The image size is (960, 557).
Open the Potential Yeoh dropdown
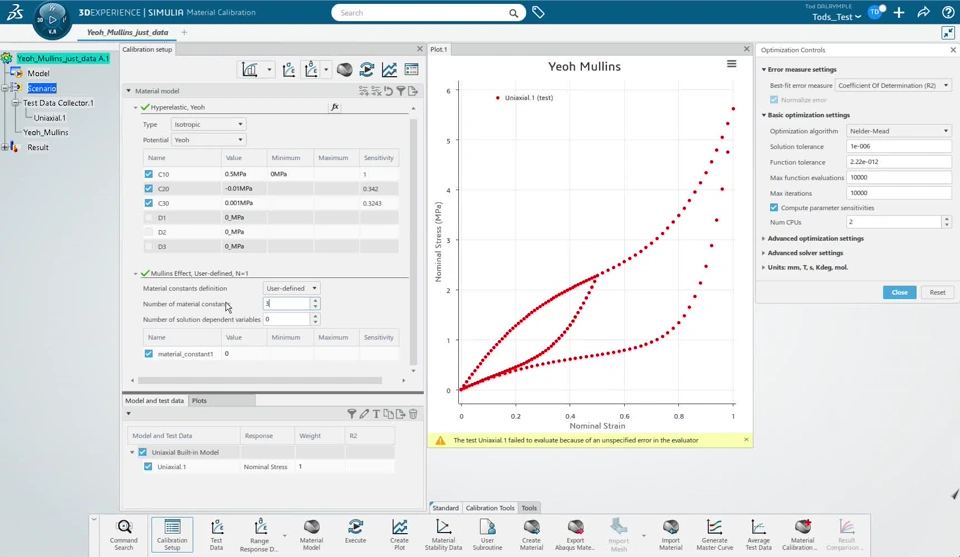tap(208, 140)
